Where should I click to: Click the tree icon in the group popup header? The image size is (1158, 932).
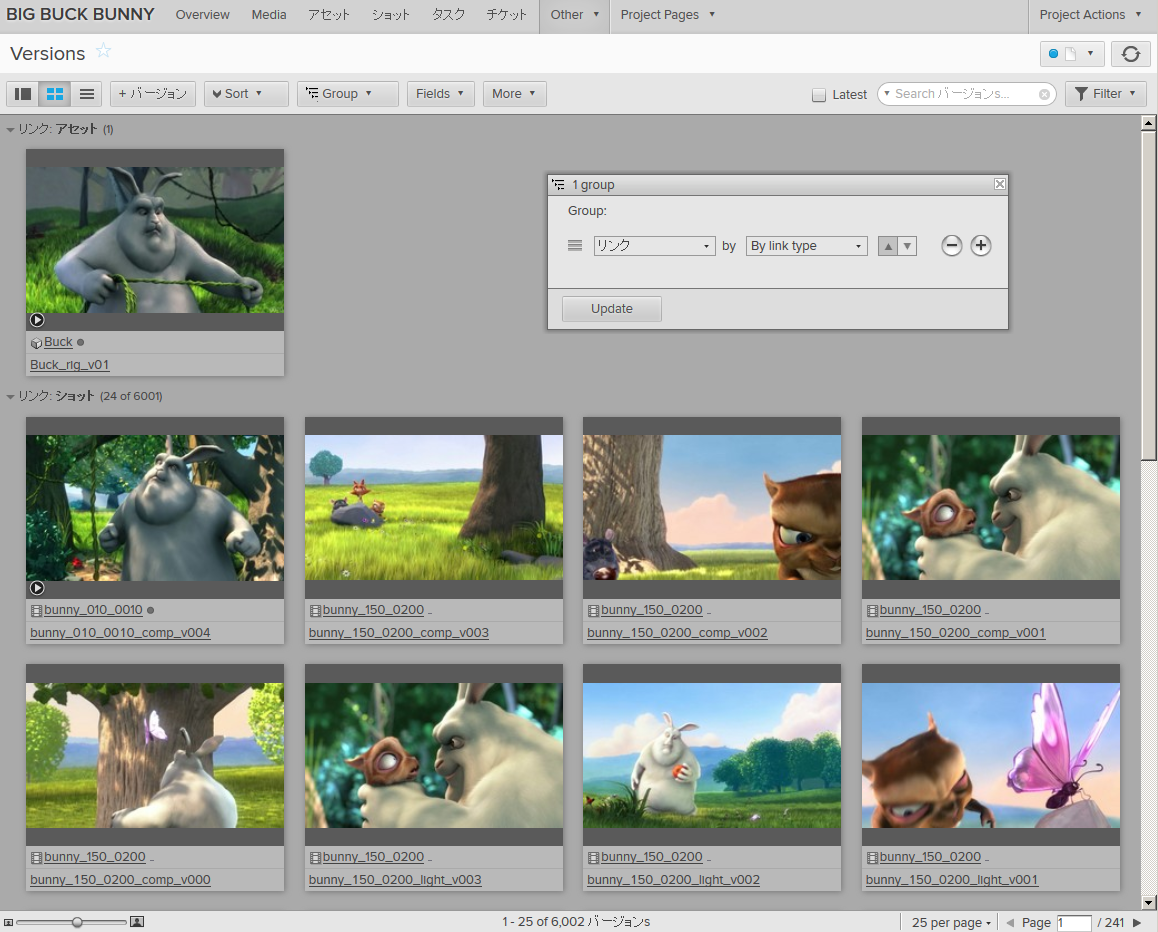(x=558, y=185)
